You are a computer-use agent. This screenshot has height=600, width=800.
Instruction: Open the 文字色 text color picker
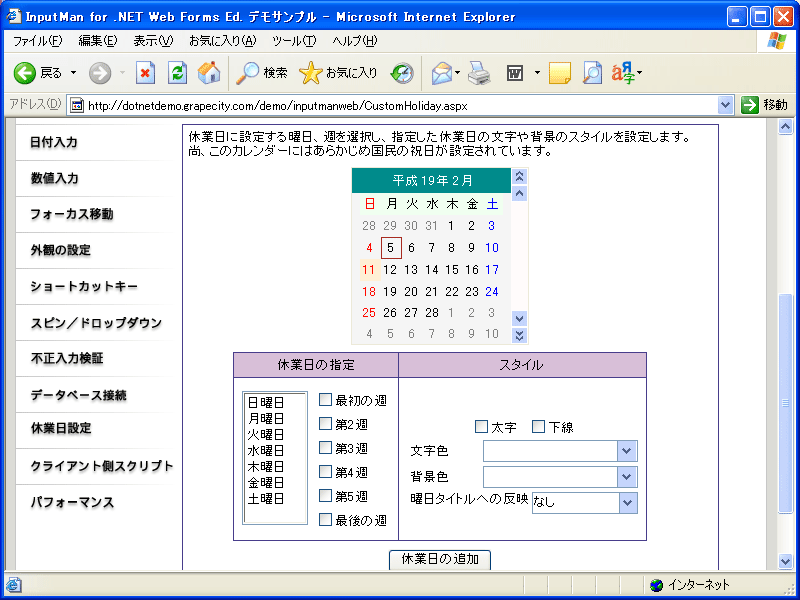tap(625, 451)
